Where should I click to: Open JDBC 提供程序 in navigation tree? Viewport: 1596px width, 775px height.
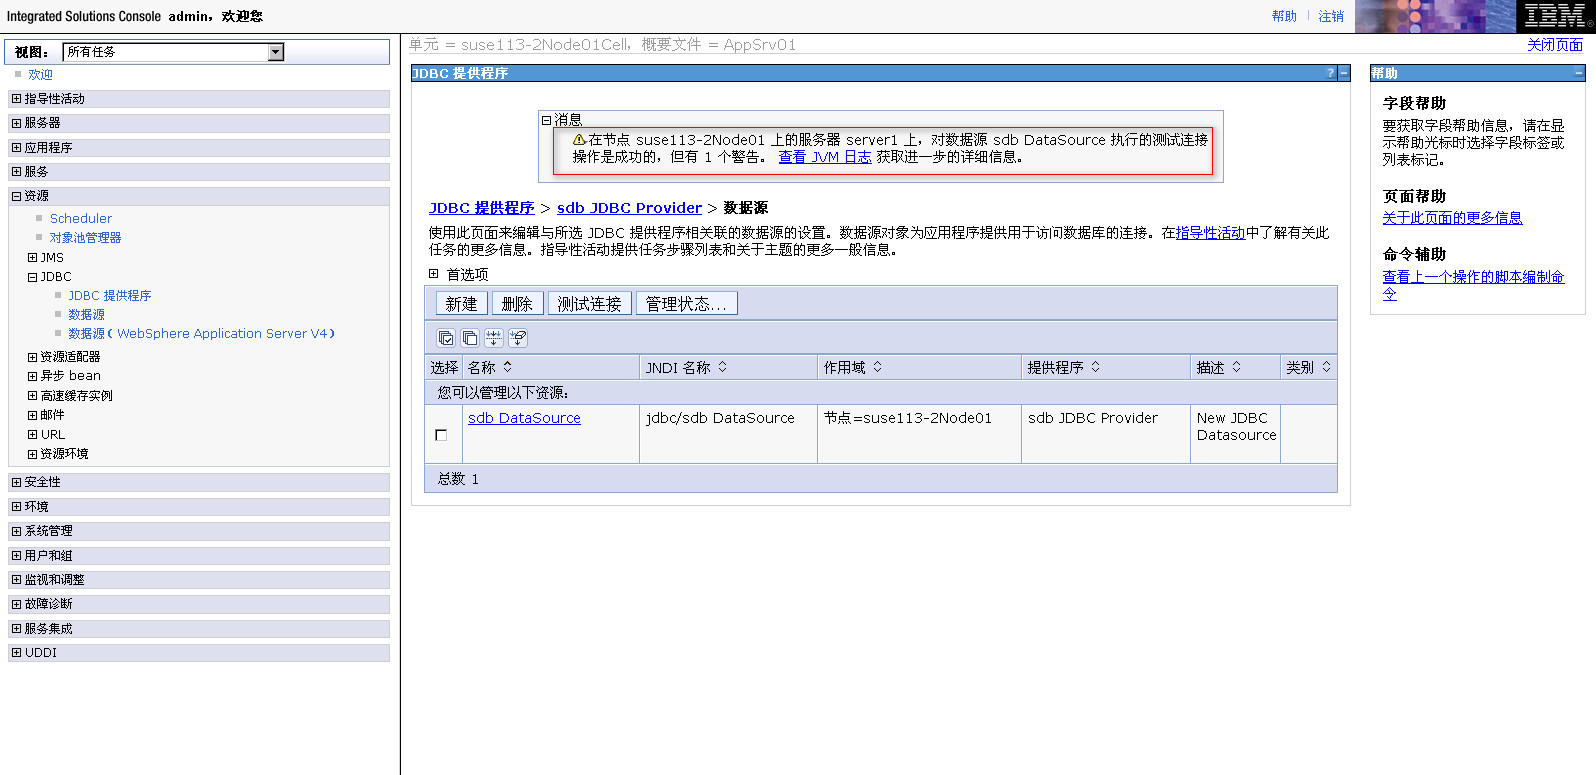110,296
